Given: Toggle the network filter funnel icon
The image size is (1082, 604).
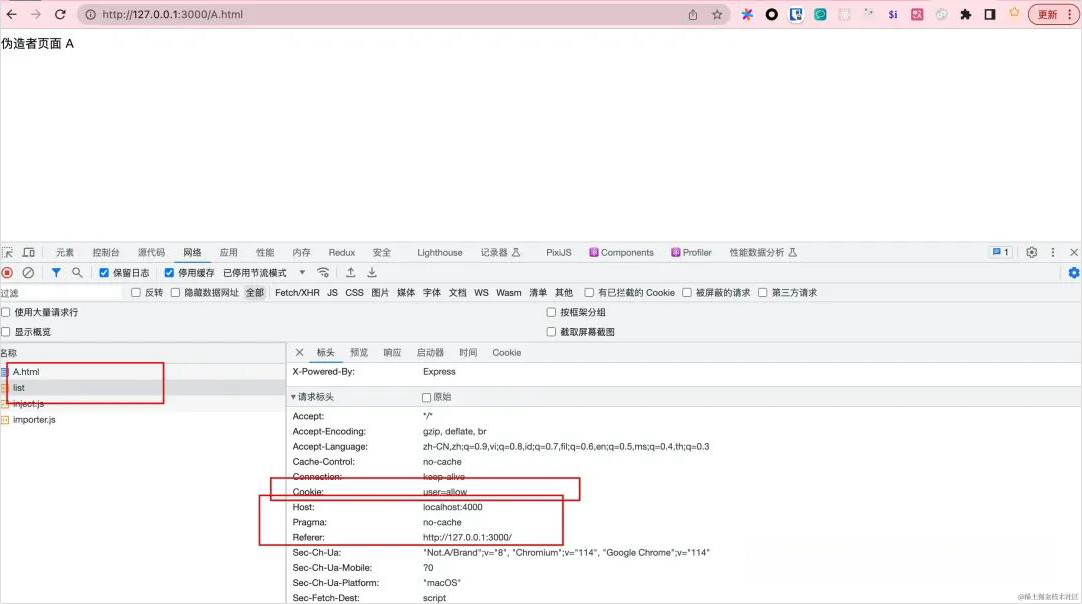Looking at the screenshot, I should coord(56,273).
